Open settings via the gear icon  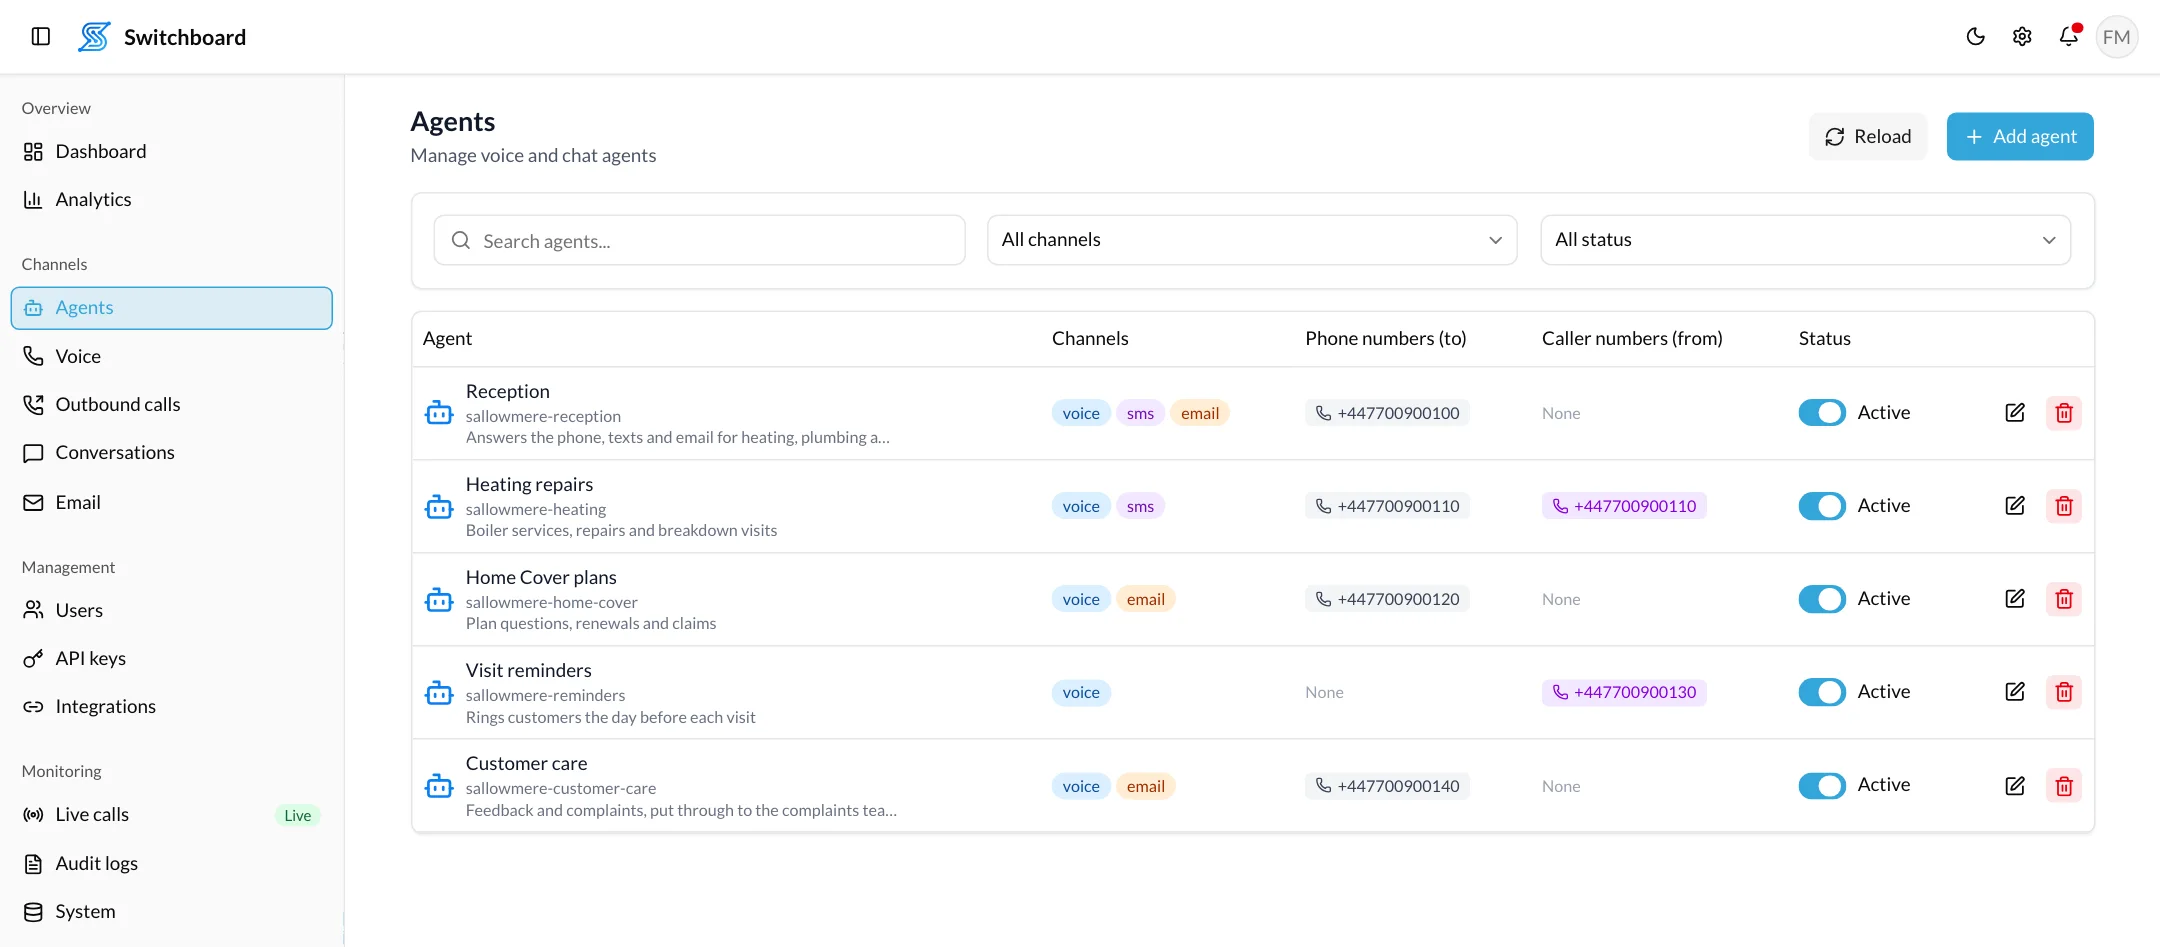coord(2022,37)
